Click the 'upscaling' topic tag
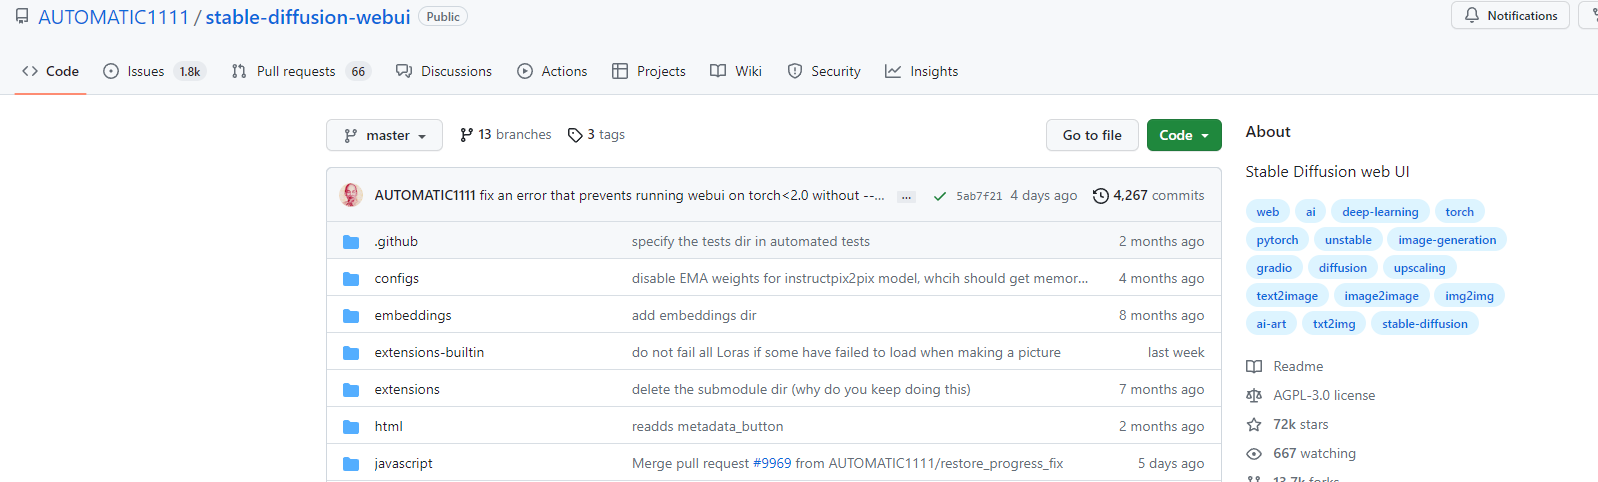This screenshot has height=482, width=1598. coord(1420,267)
